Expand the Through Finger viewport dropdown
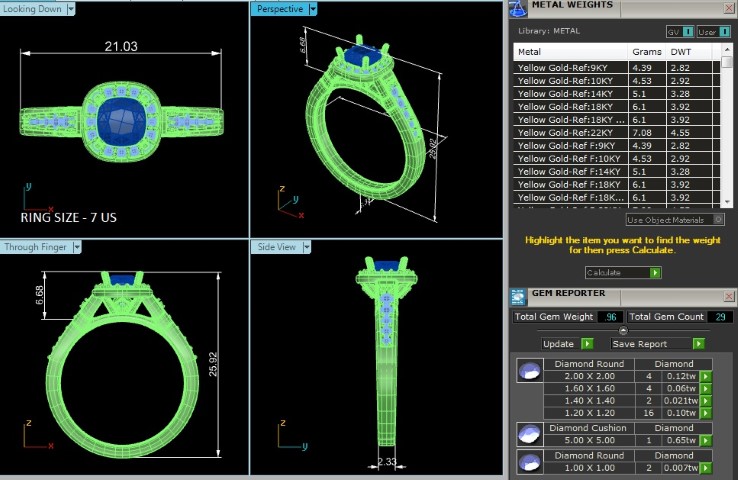738x480 pixels. (77, 247)
